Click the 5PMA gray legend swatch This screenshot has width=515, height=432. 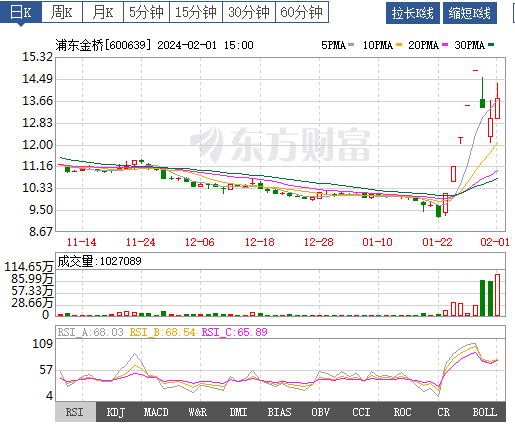coord(351,45)
